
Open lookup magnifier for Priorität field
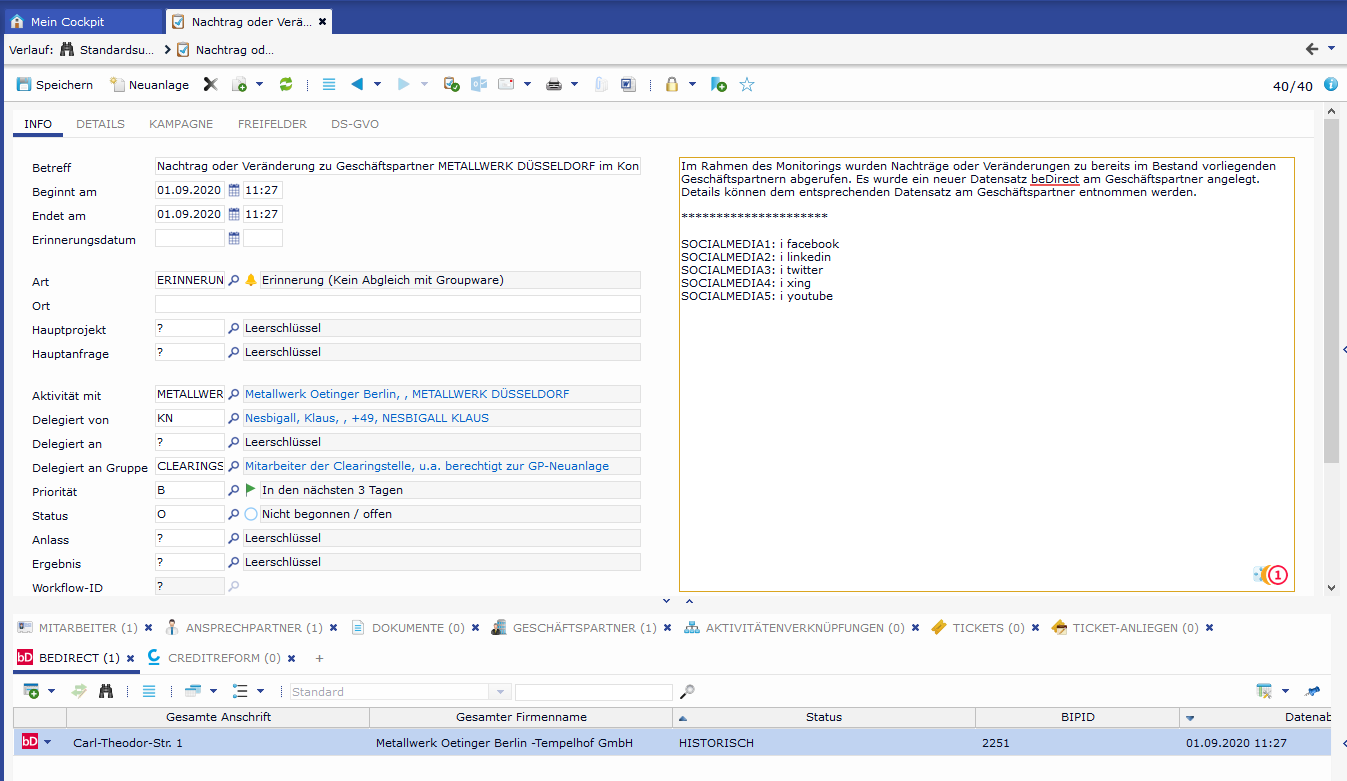(234, 490)
